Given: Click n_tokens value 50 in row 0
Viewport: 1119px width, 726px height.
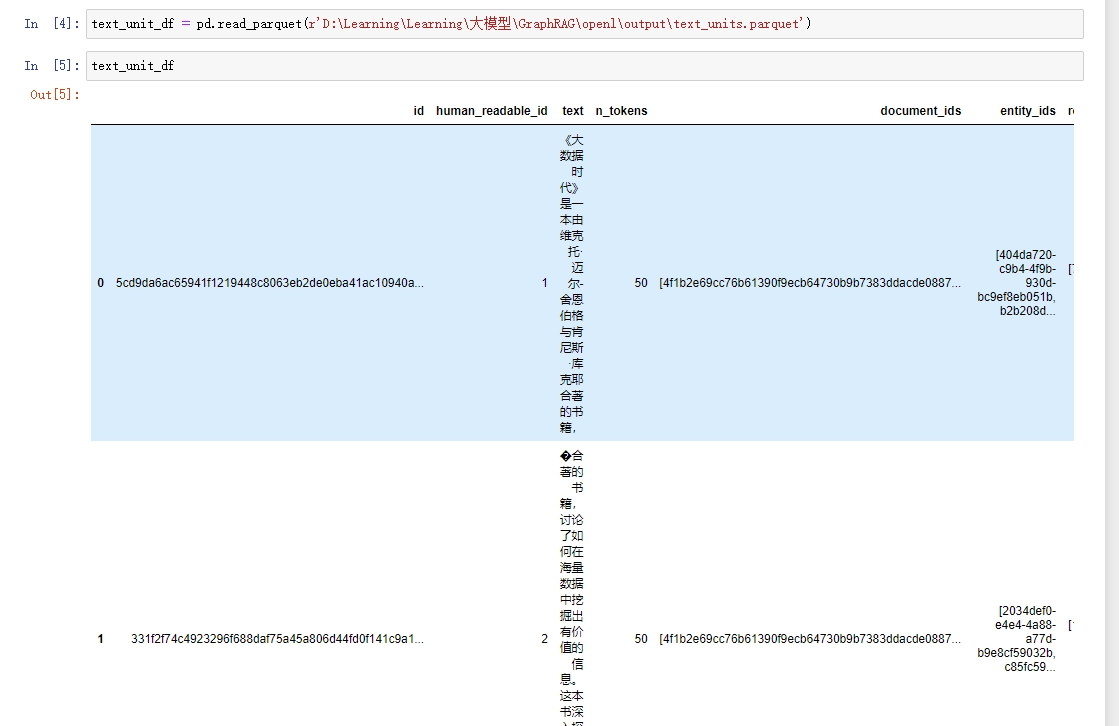Looking at the screenshot, I should (641, 283).
